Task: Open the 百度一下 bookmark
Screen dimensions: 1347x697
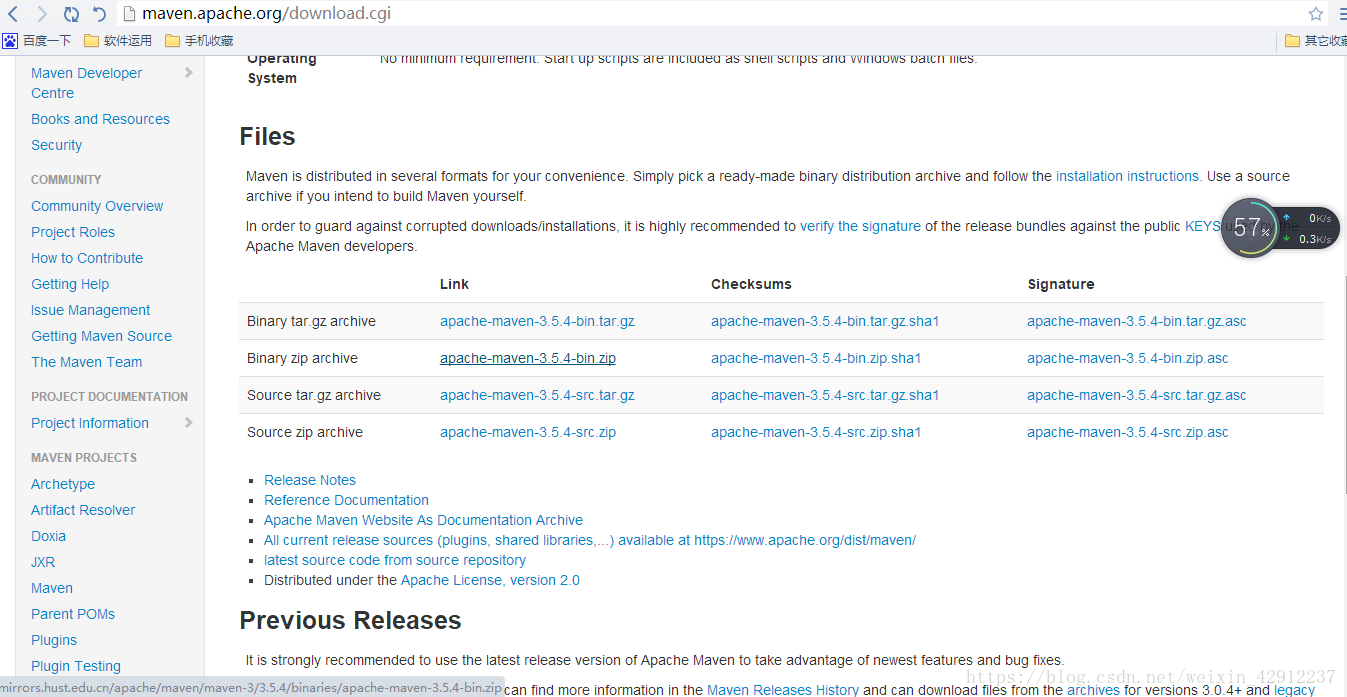Action: (x=37, y=41)
